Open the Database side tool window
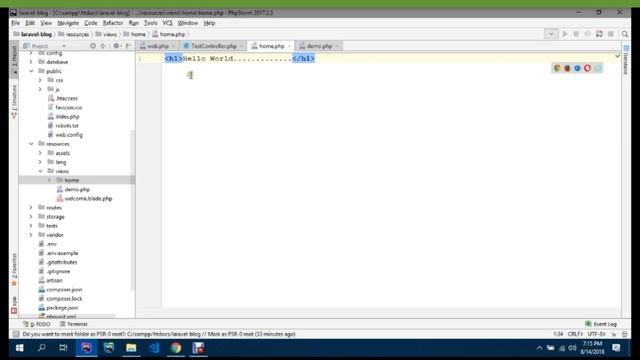The width and height of the screenshot is (640, 360). click(x=626, y=60)
